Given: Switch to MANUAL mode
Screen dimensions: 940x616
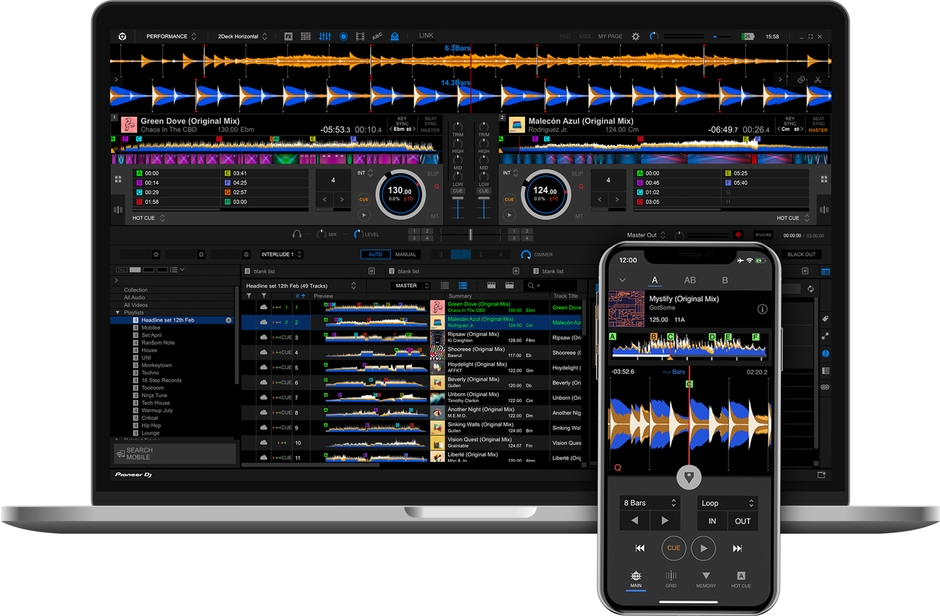Looking at the screenshot, I should (405, 254).
